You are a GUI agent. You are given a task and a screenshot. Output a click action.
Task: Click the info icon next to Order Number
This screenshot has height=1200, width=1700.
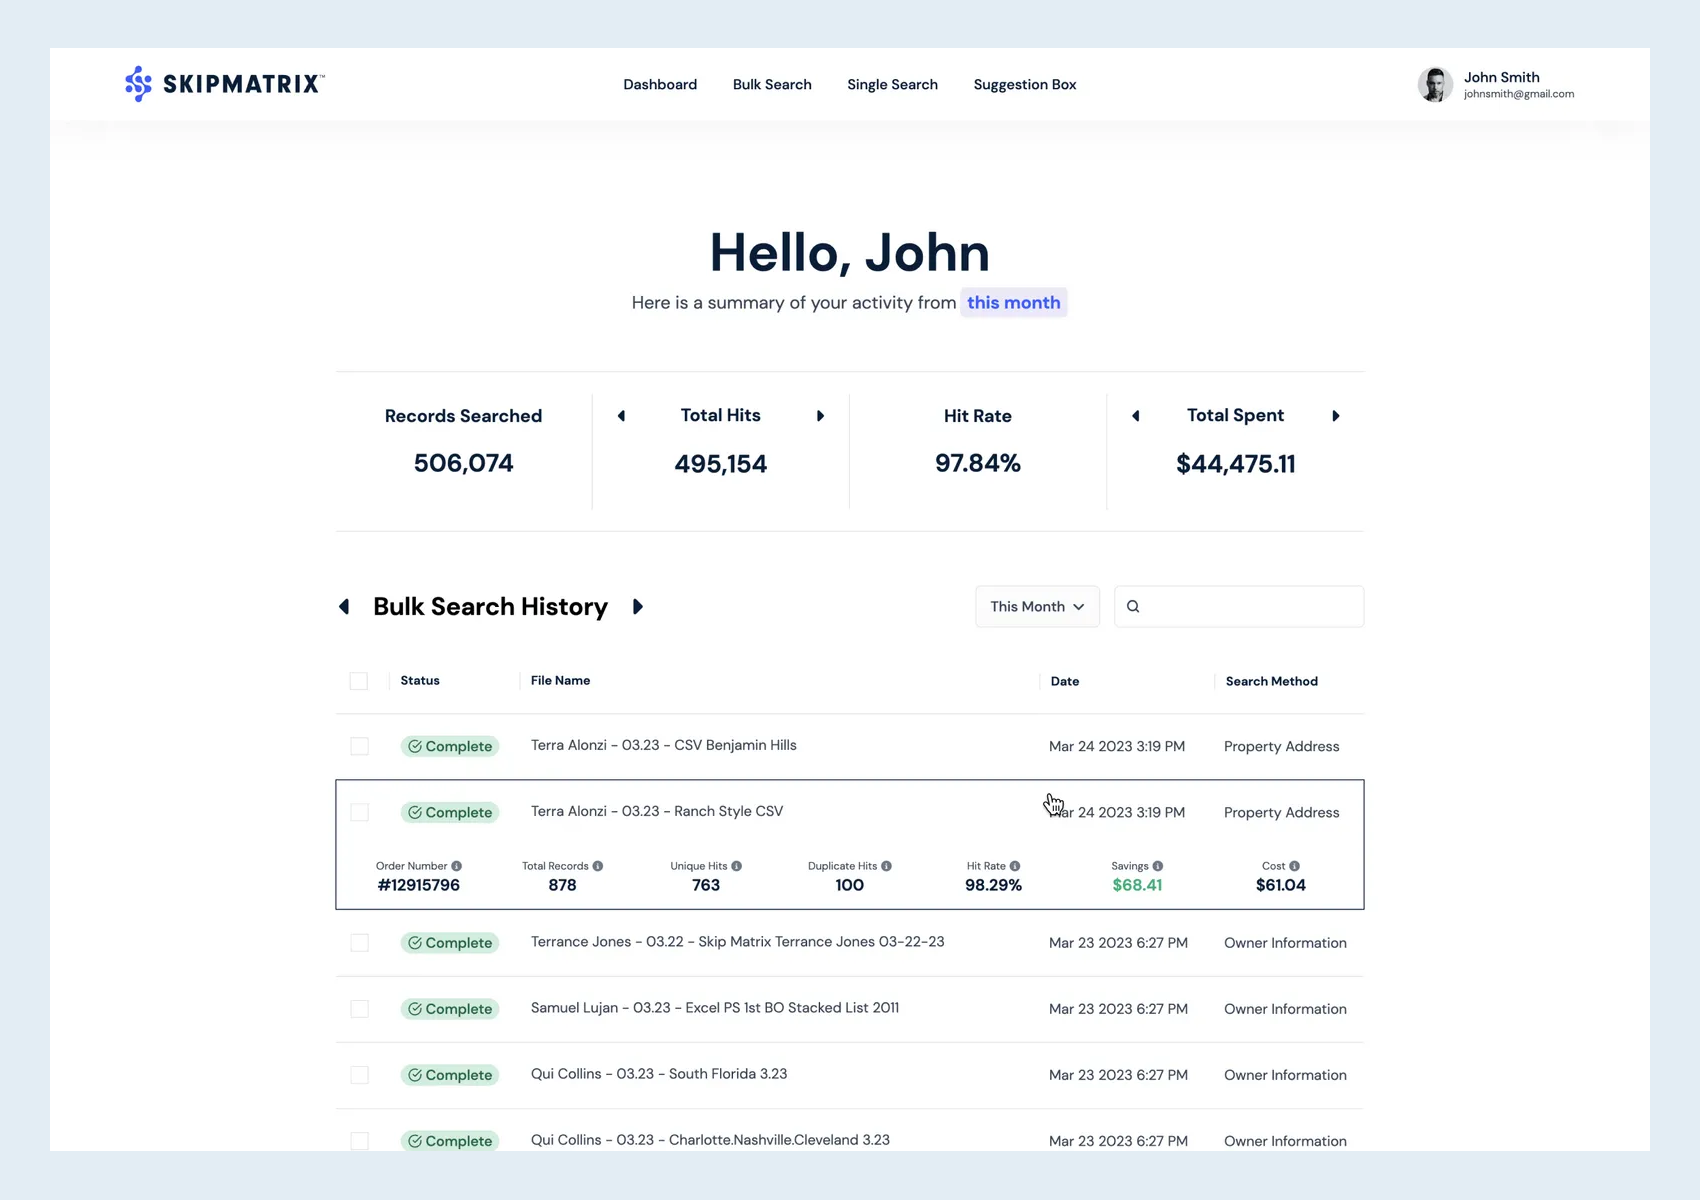[457, 866]
